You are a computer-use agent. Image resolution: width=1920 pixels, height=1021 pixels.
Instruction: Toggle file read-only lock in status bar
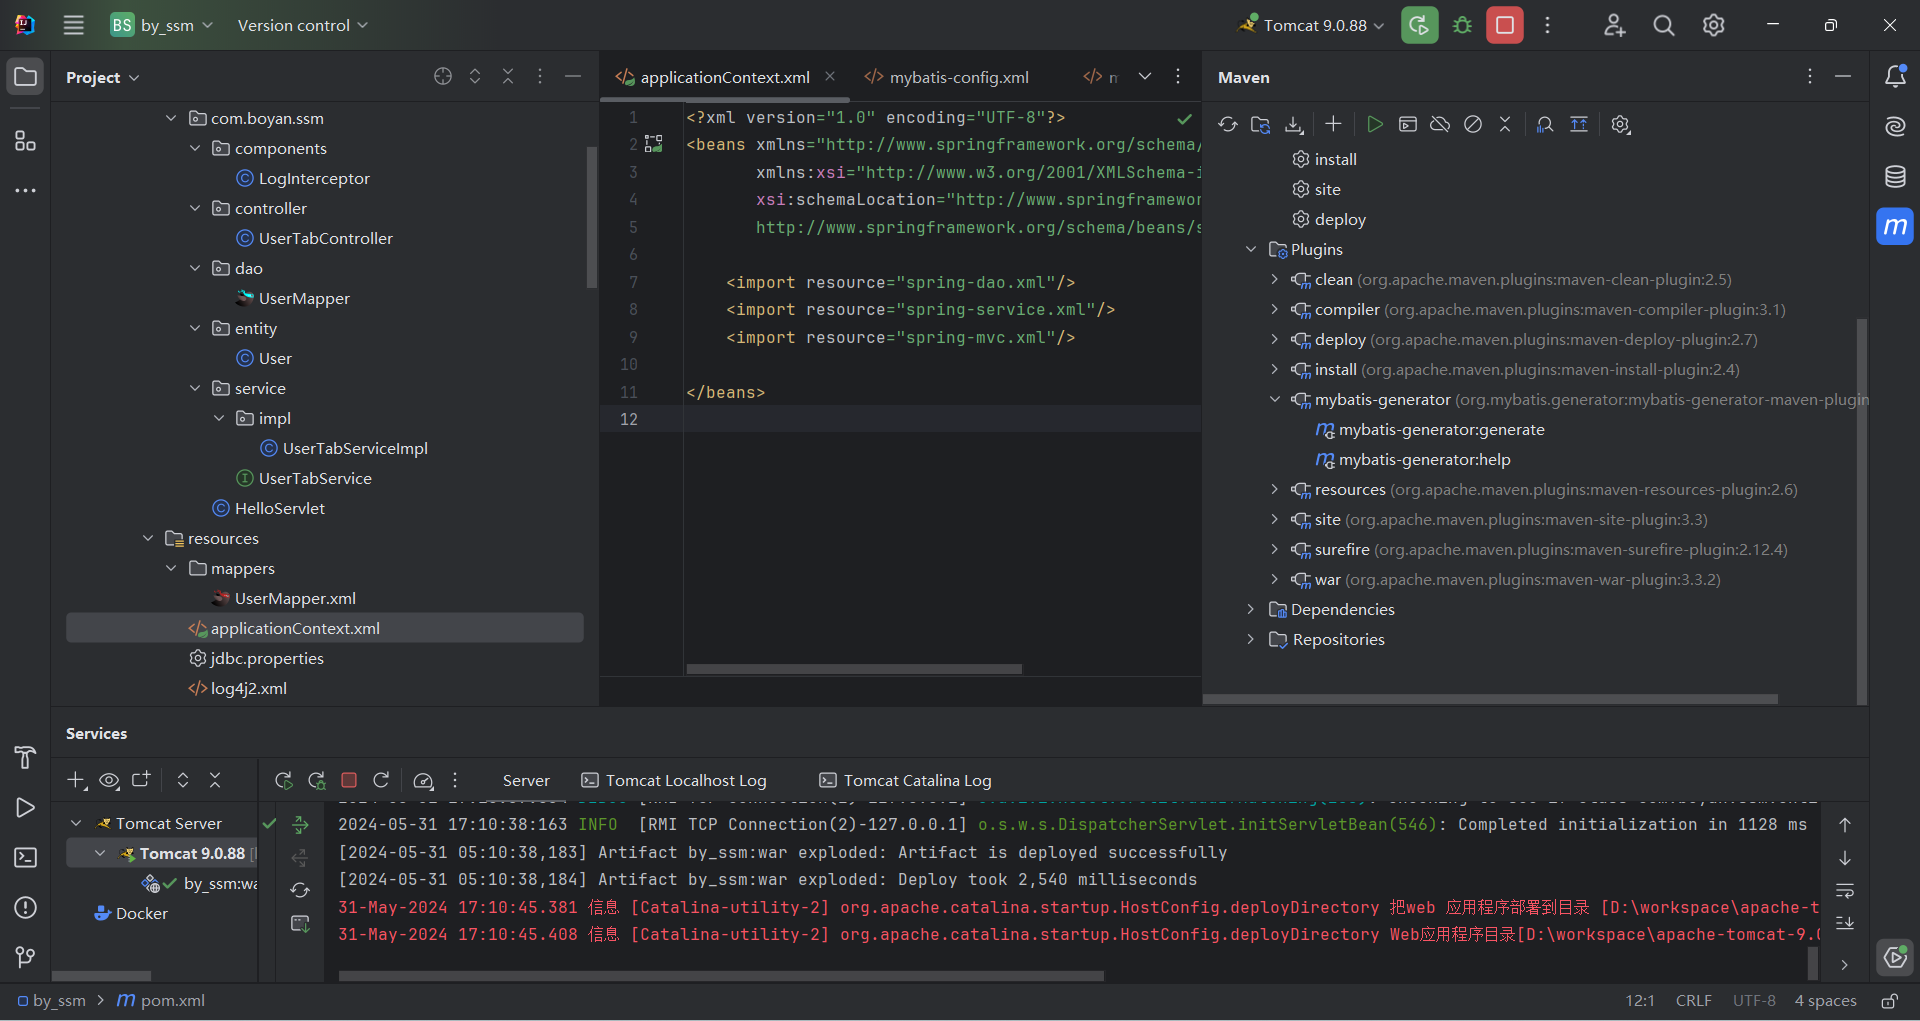1889,1001
